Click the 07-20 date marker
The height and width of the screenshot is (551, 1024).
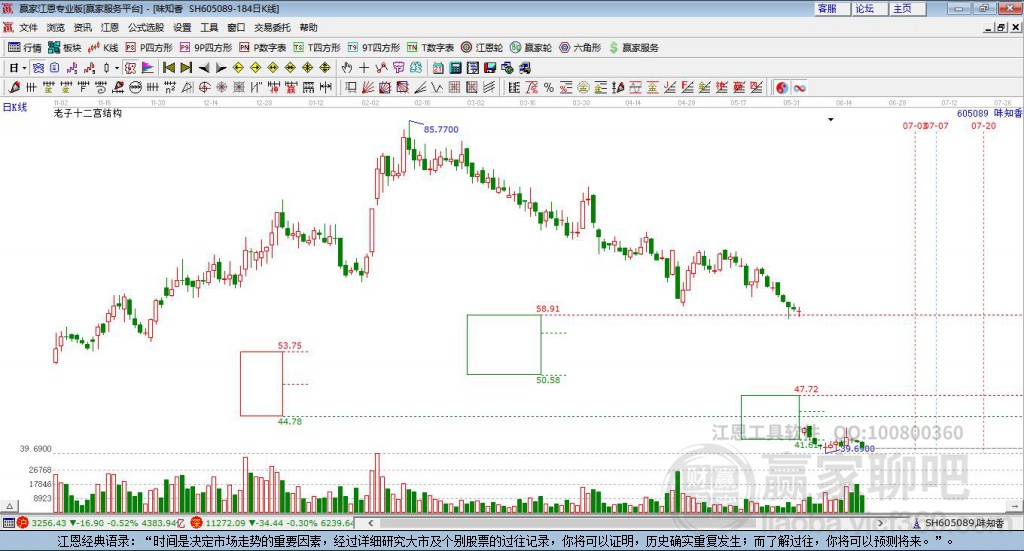(x=984, y=126)
